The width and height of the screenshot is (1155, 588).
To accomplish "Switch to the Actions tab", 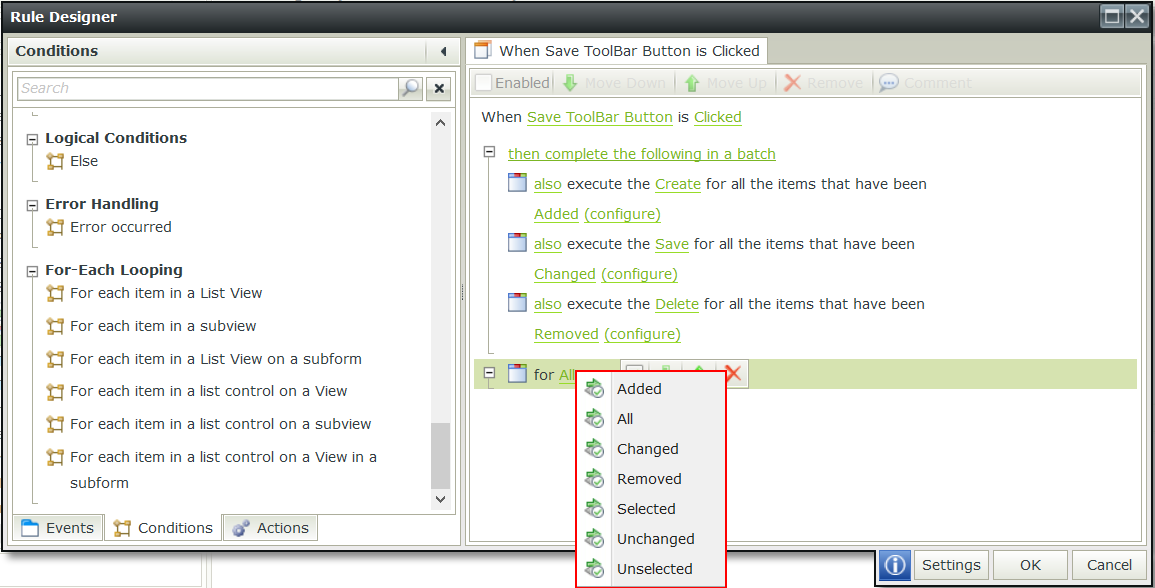I will coord(270,528).
